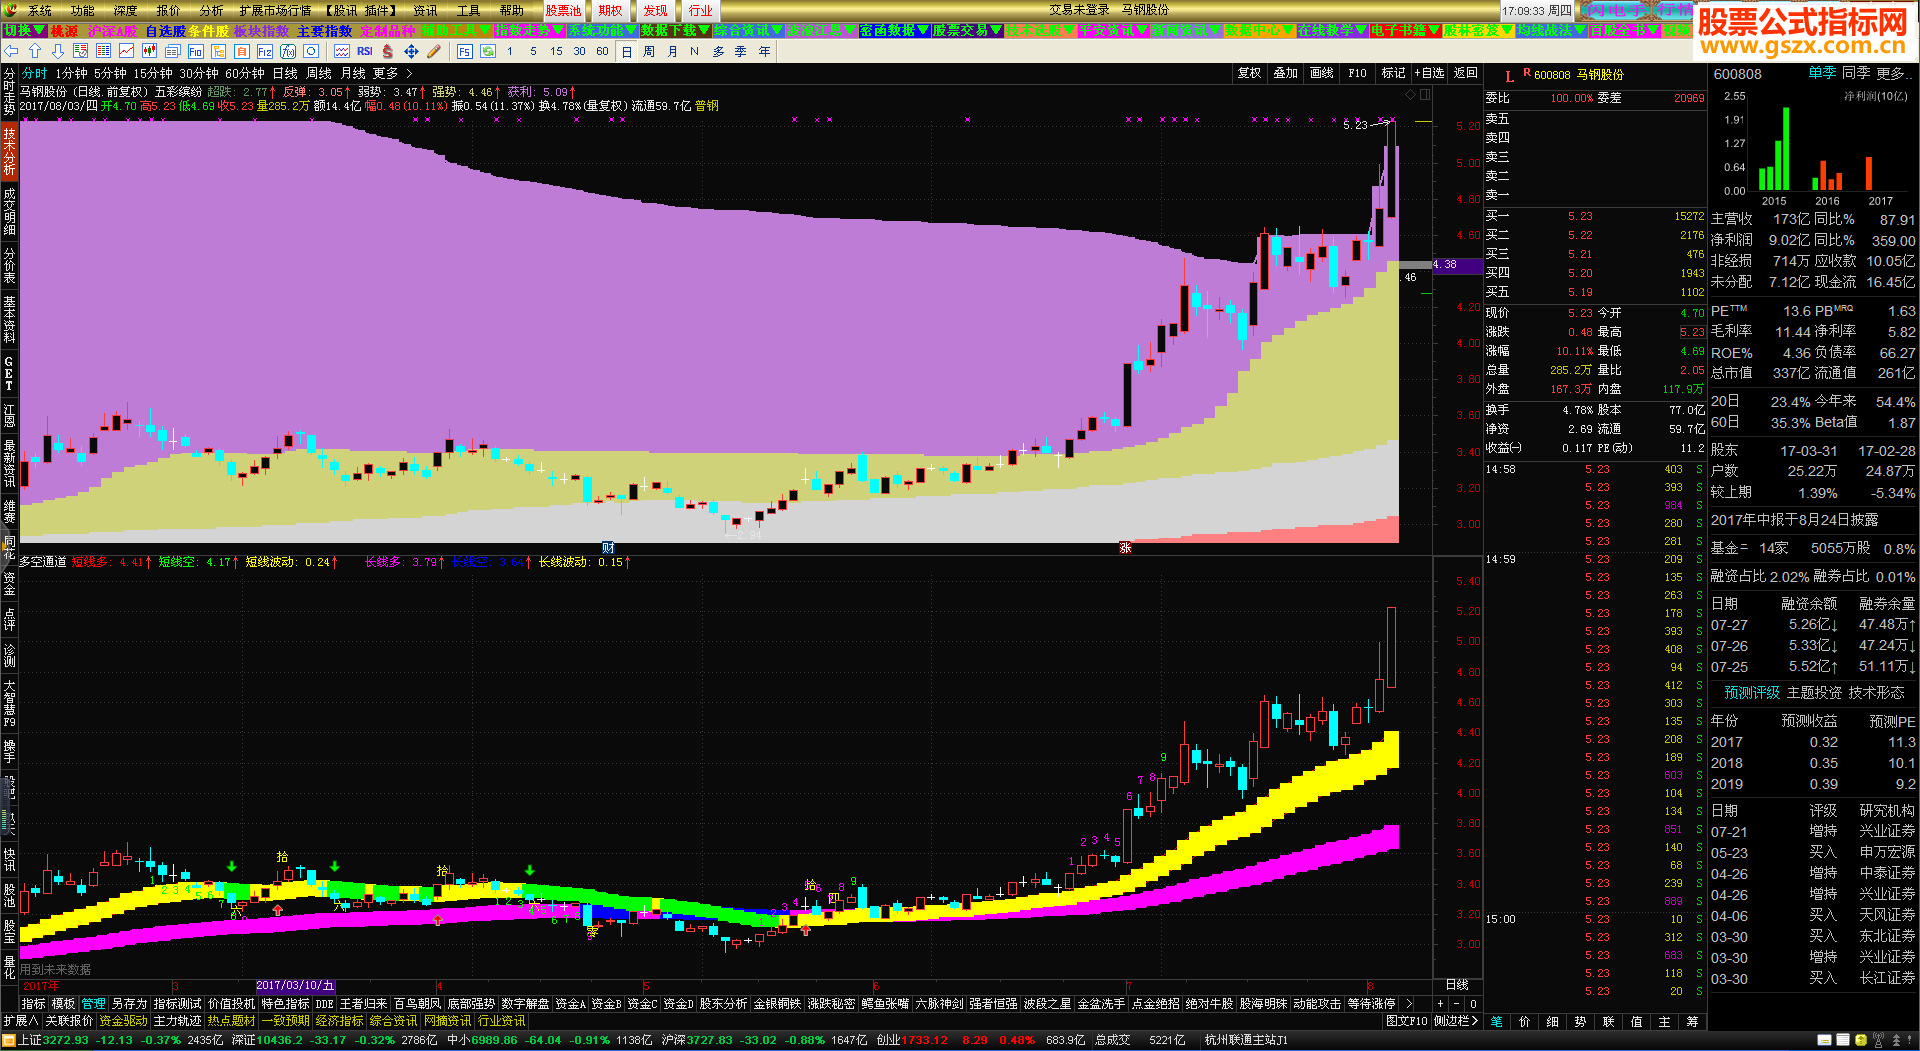Screen dimensions: 1920x1051
Task: Click the tree list toolbar icon
Action: point(218,51)
